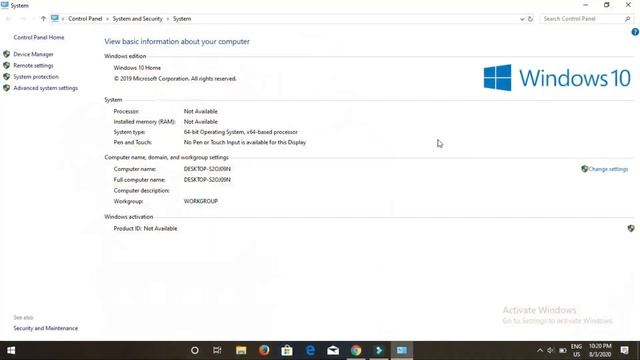Image resolution: width=640 pixels, height=360 pixels.
Task: Expand the chevron after Control Panel breadcrumb
Action: pyautogui.click(x=108, y=19)
